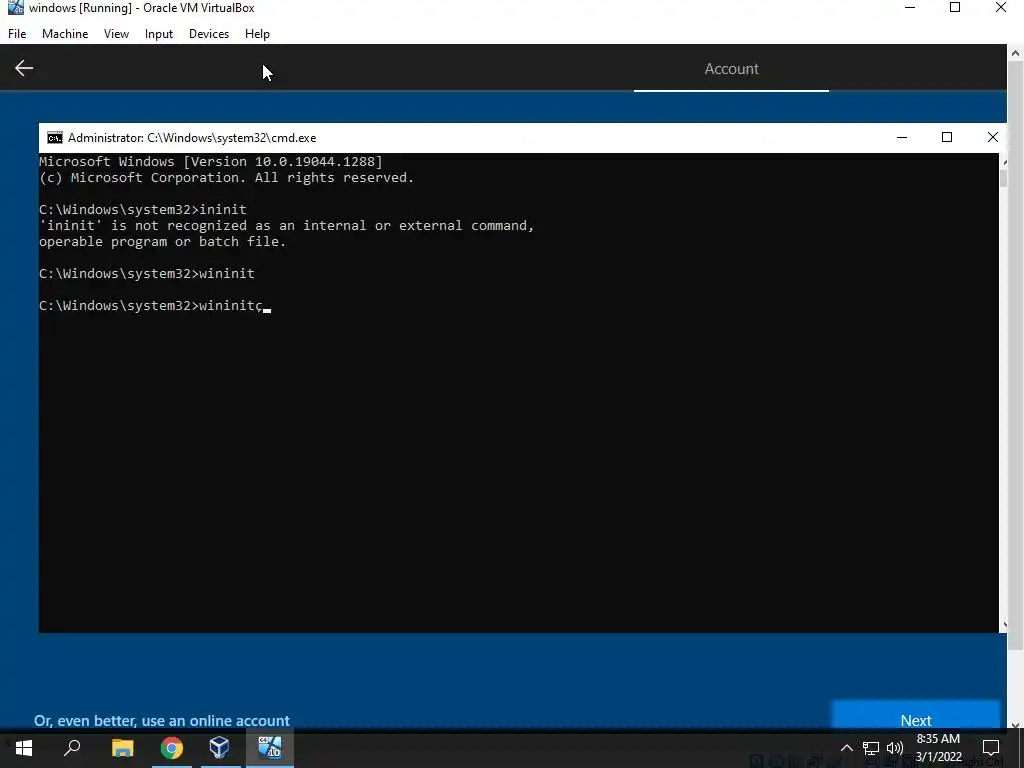Open the notification center icon
The height and width of the screenshot is (768, 1024).
pos(991,748)
